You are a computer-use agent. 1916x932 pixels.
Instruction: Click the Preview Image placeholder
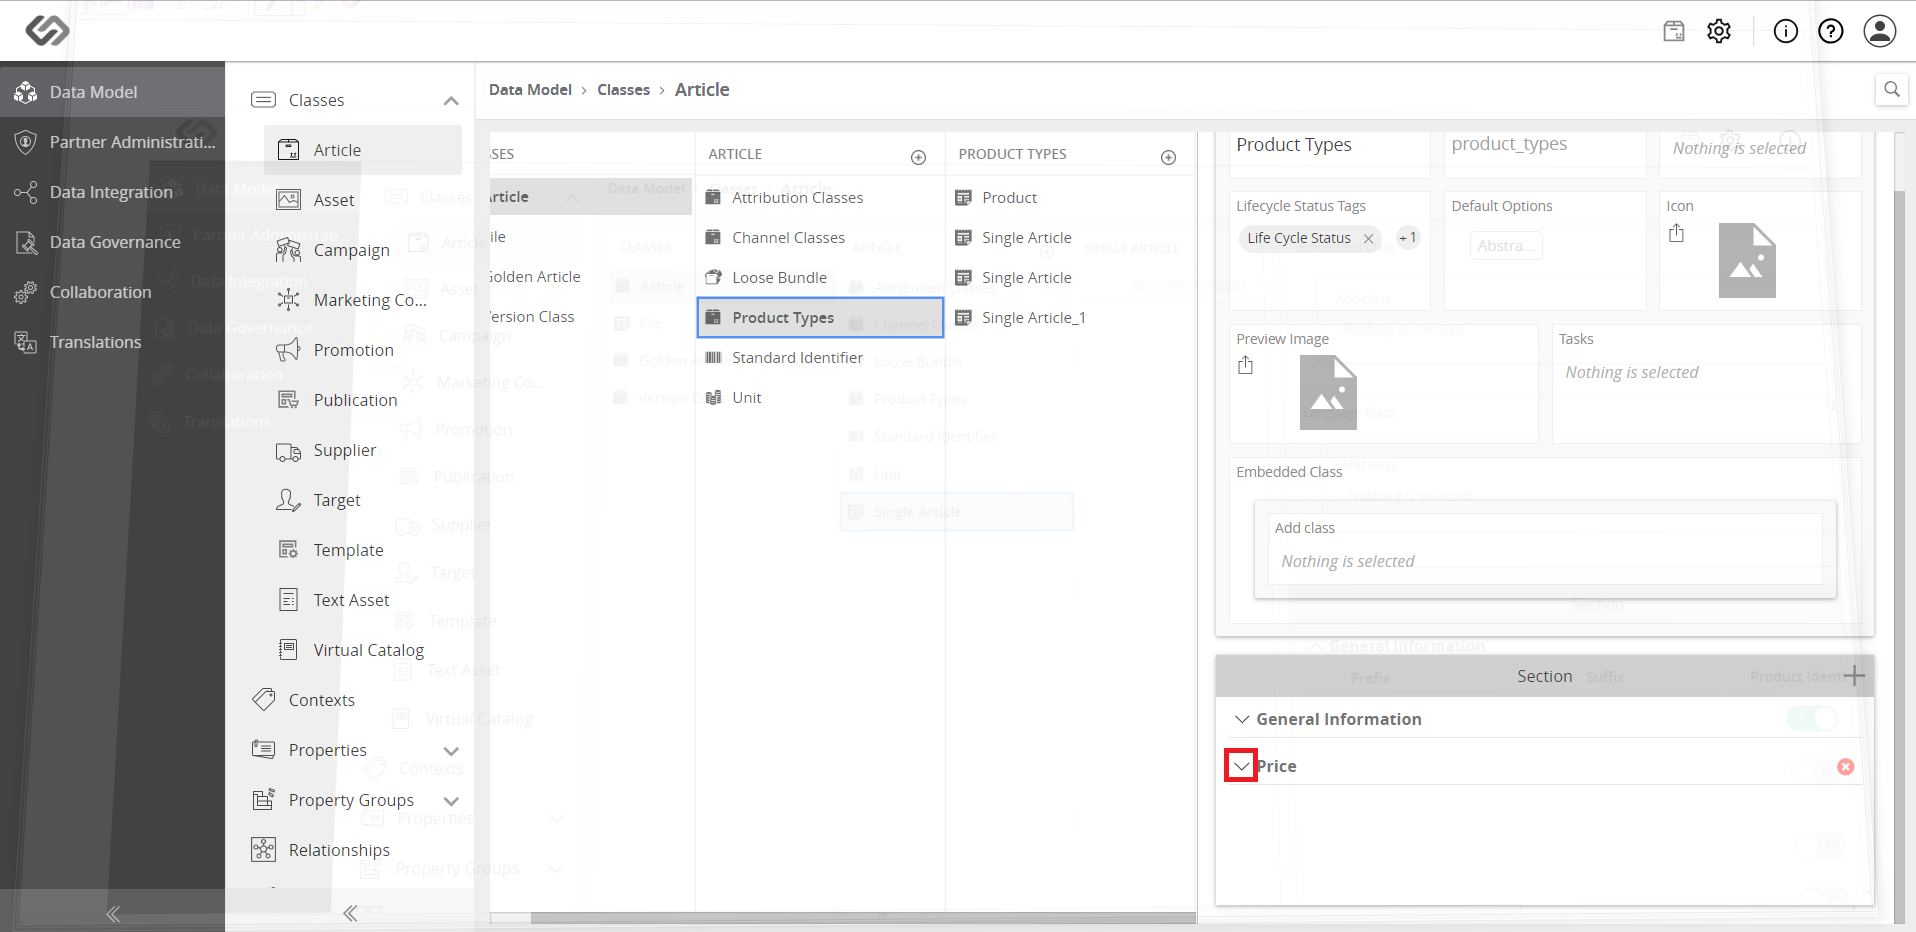tap(1328, 393)
